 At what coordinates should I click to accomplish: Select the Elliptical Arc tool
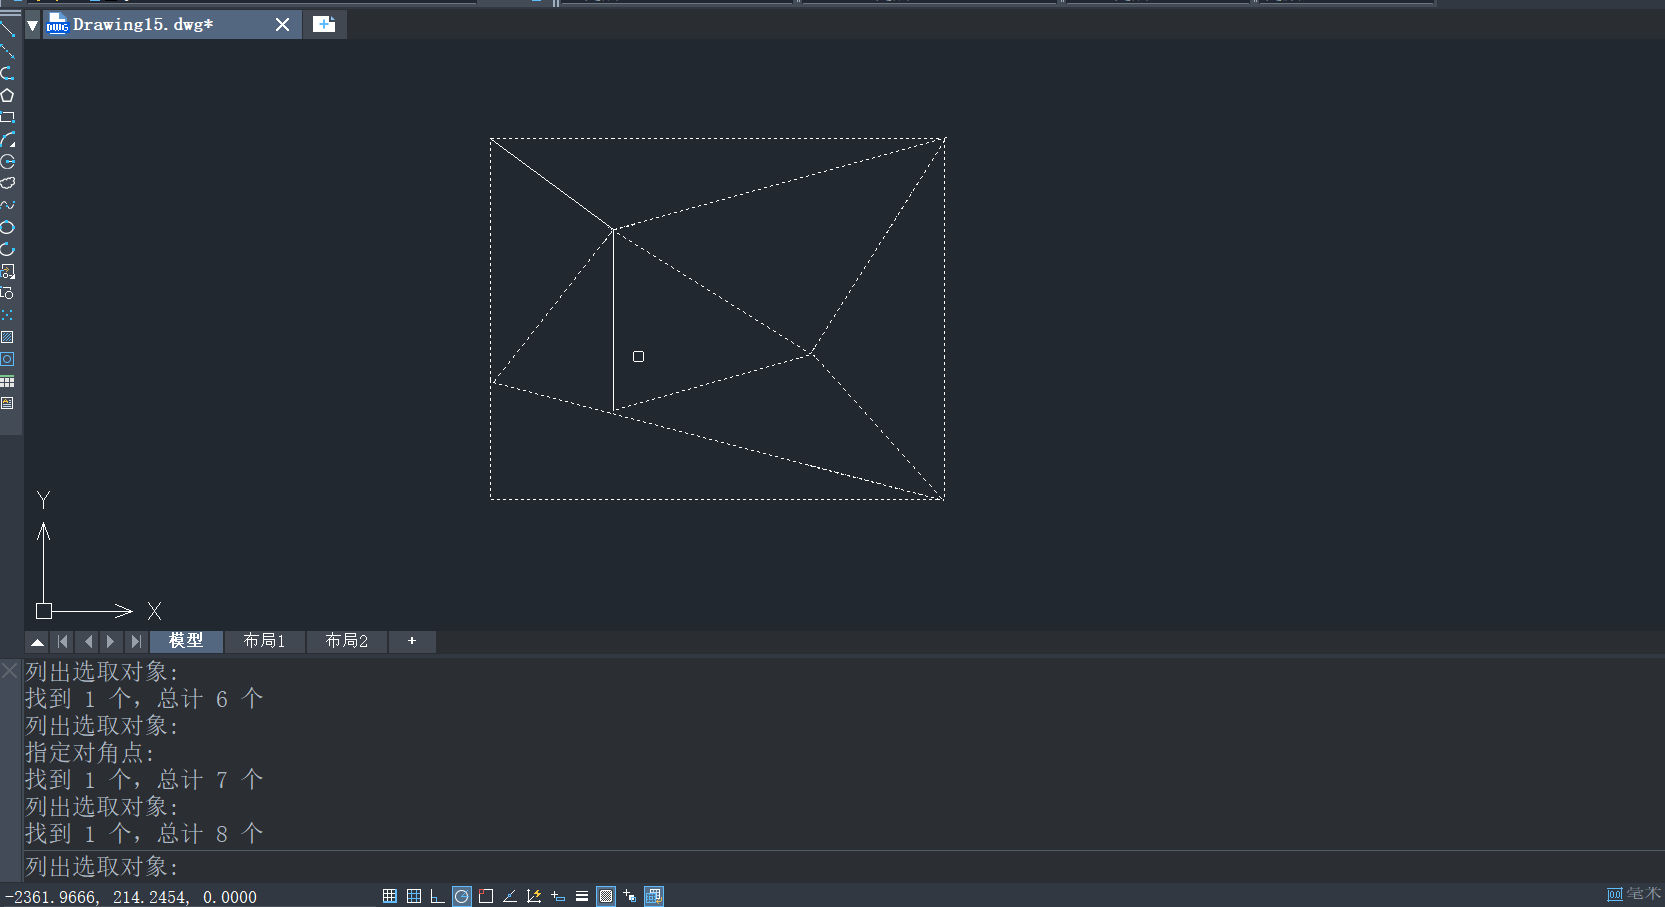(x=7, y=249)
